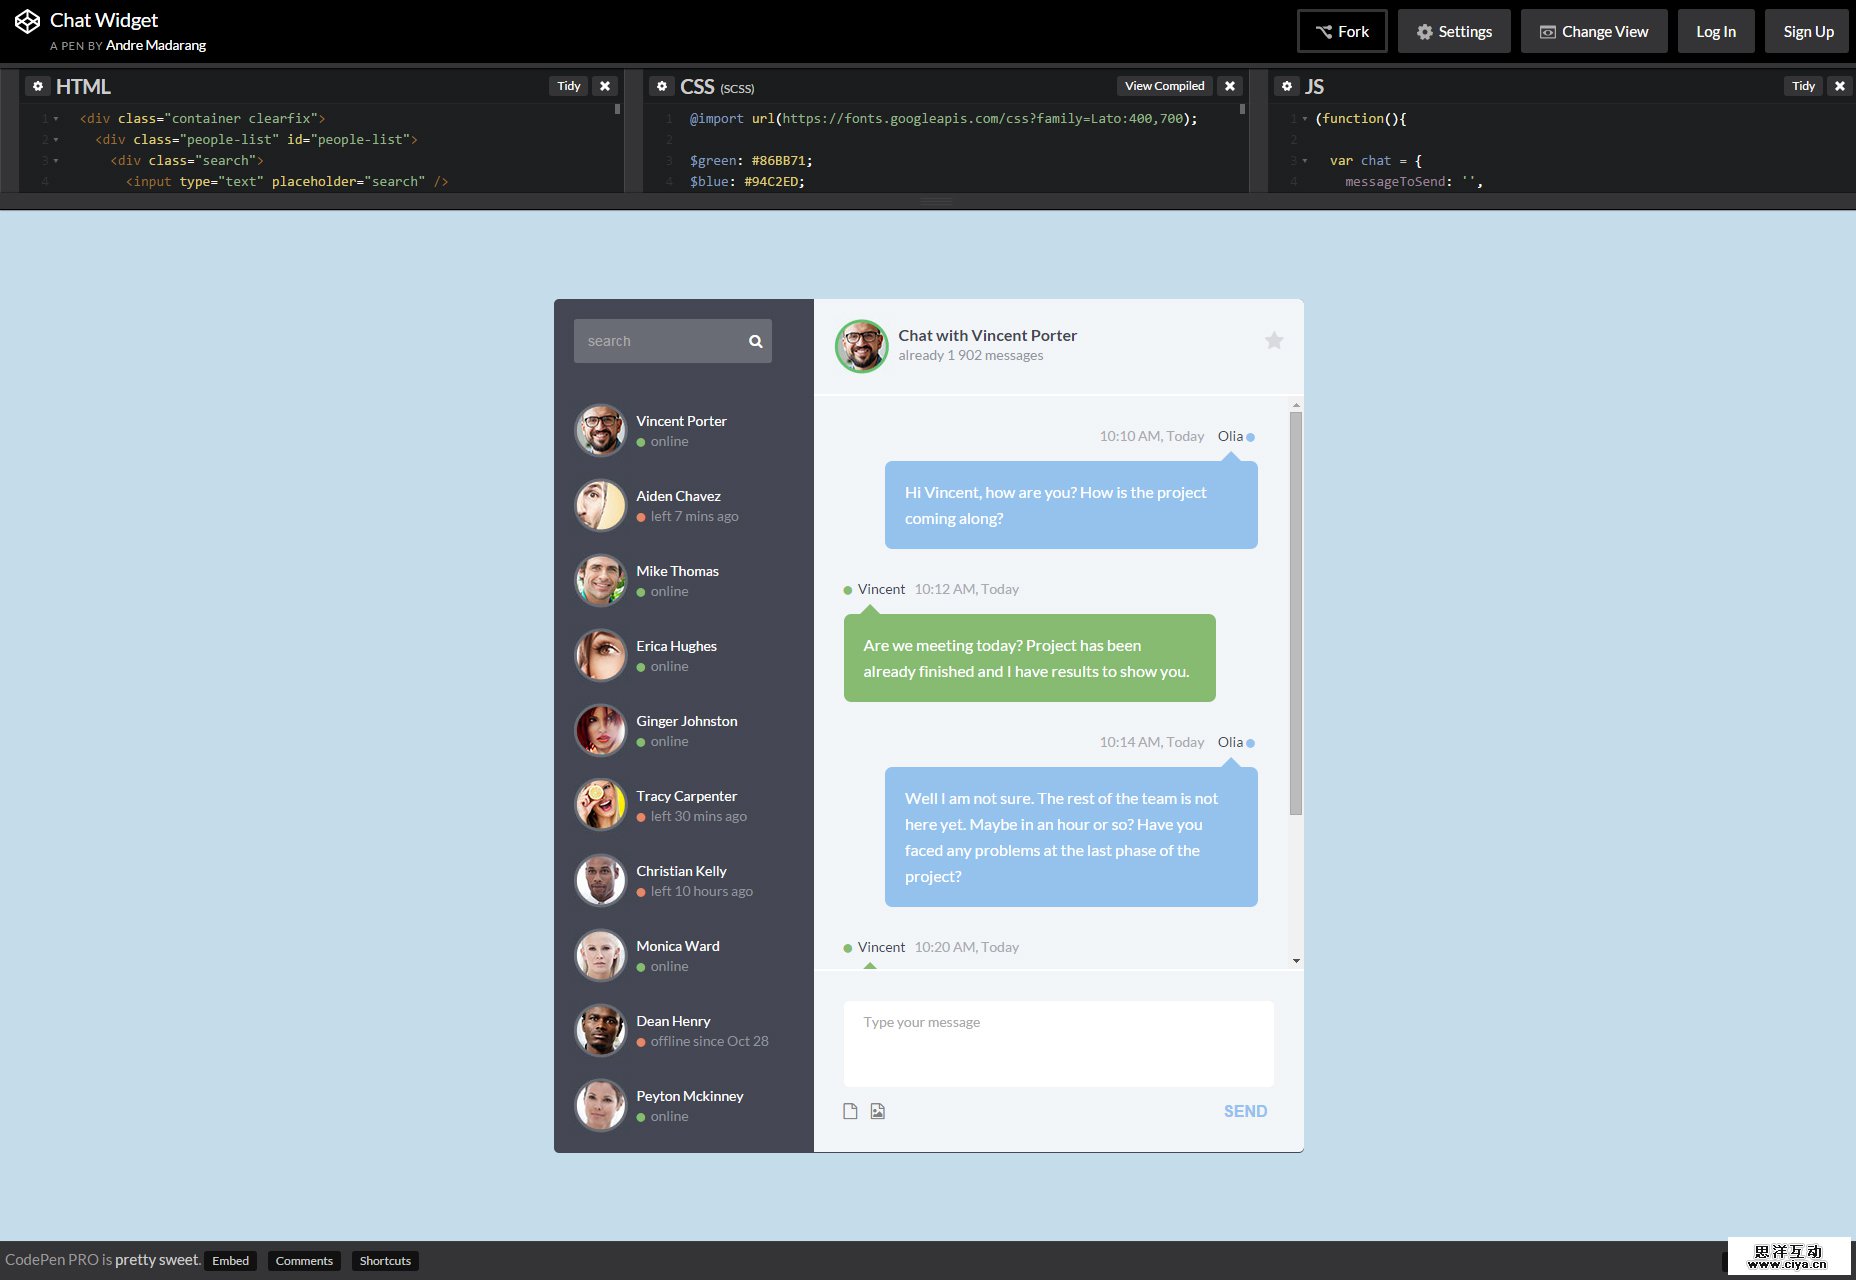Select the search magnifier icon

point(755,340)
